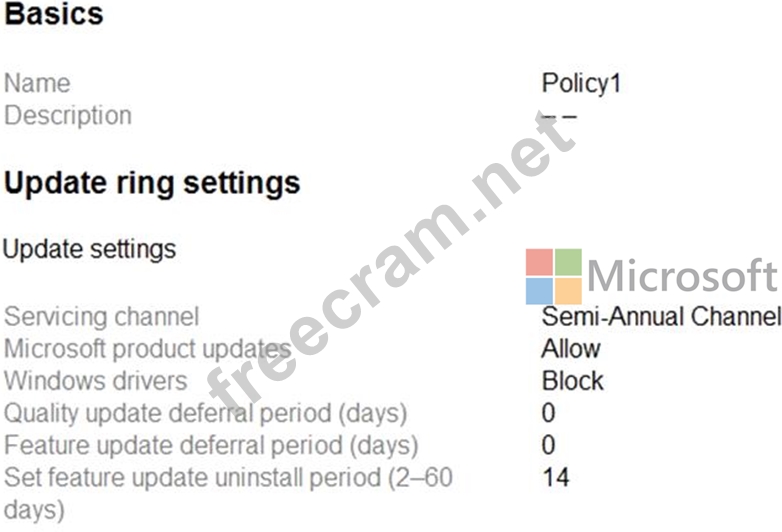Select the uninstall period value 14
This screenshot has height=532, width=782.
(x=556, y=477)
